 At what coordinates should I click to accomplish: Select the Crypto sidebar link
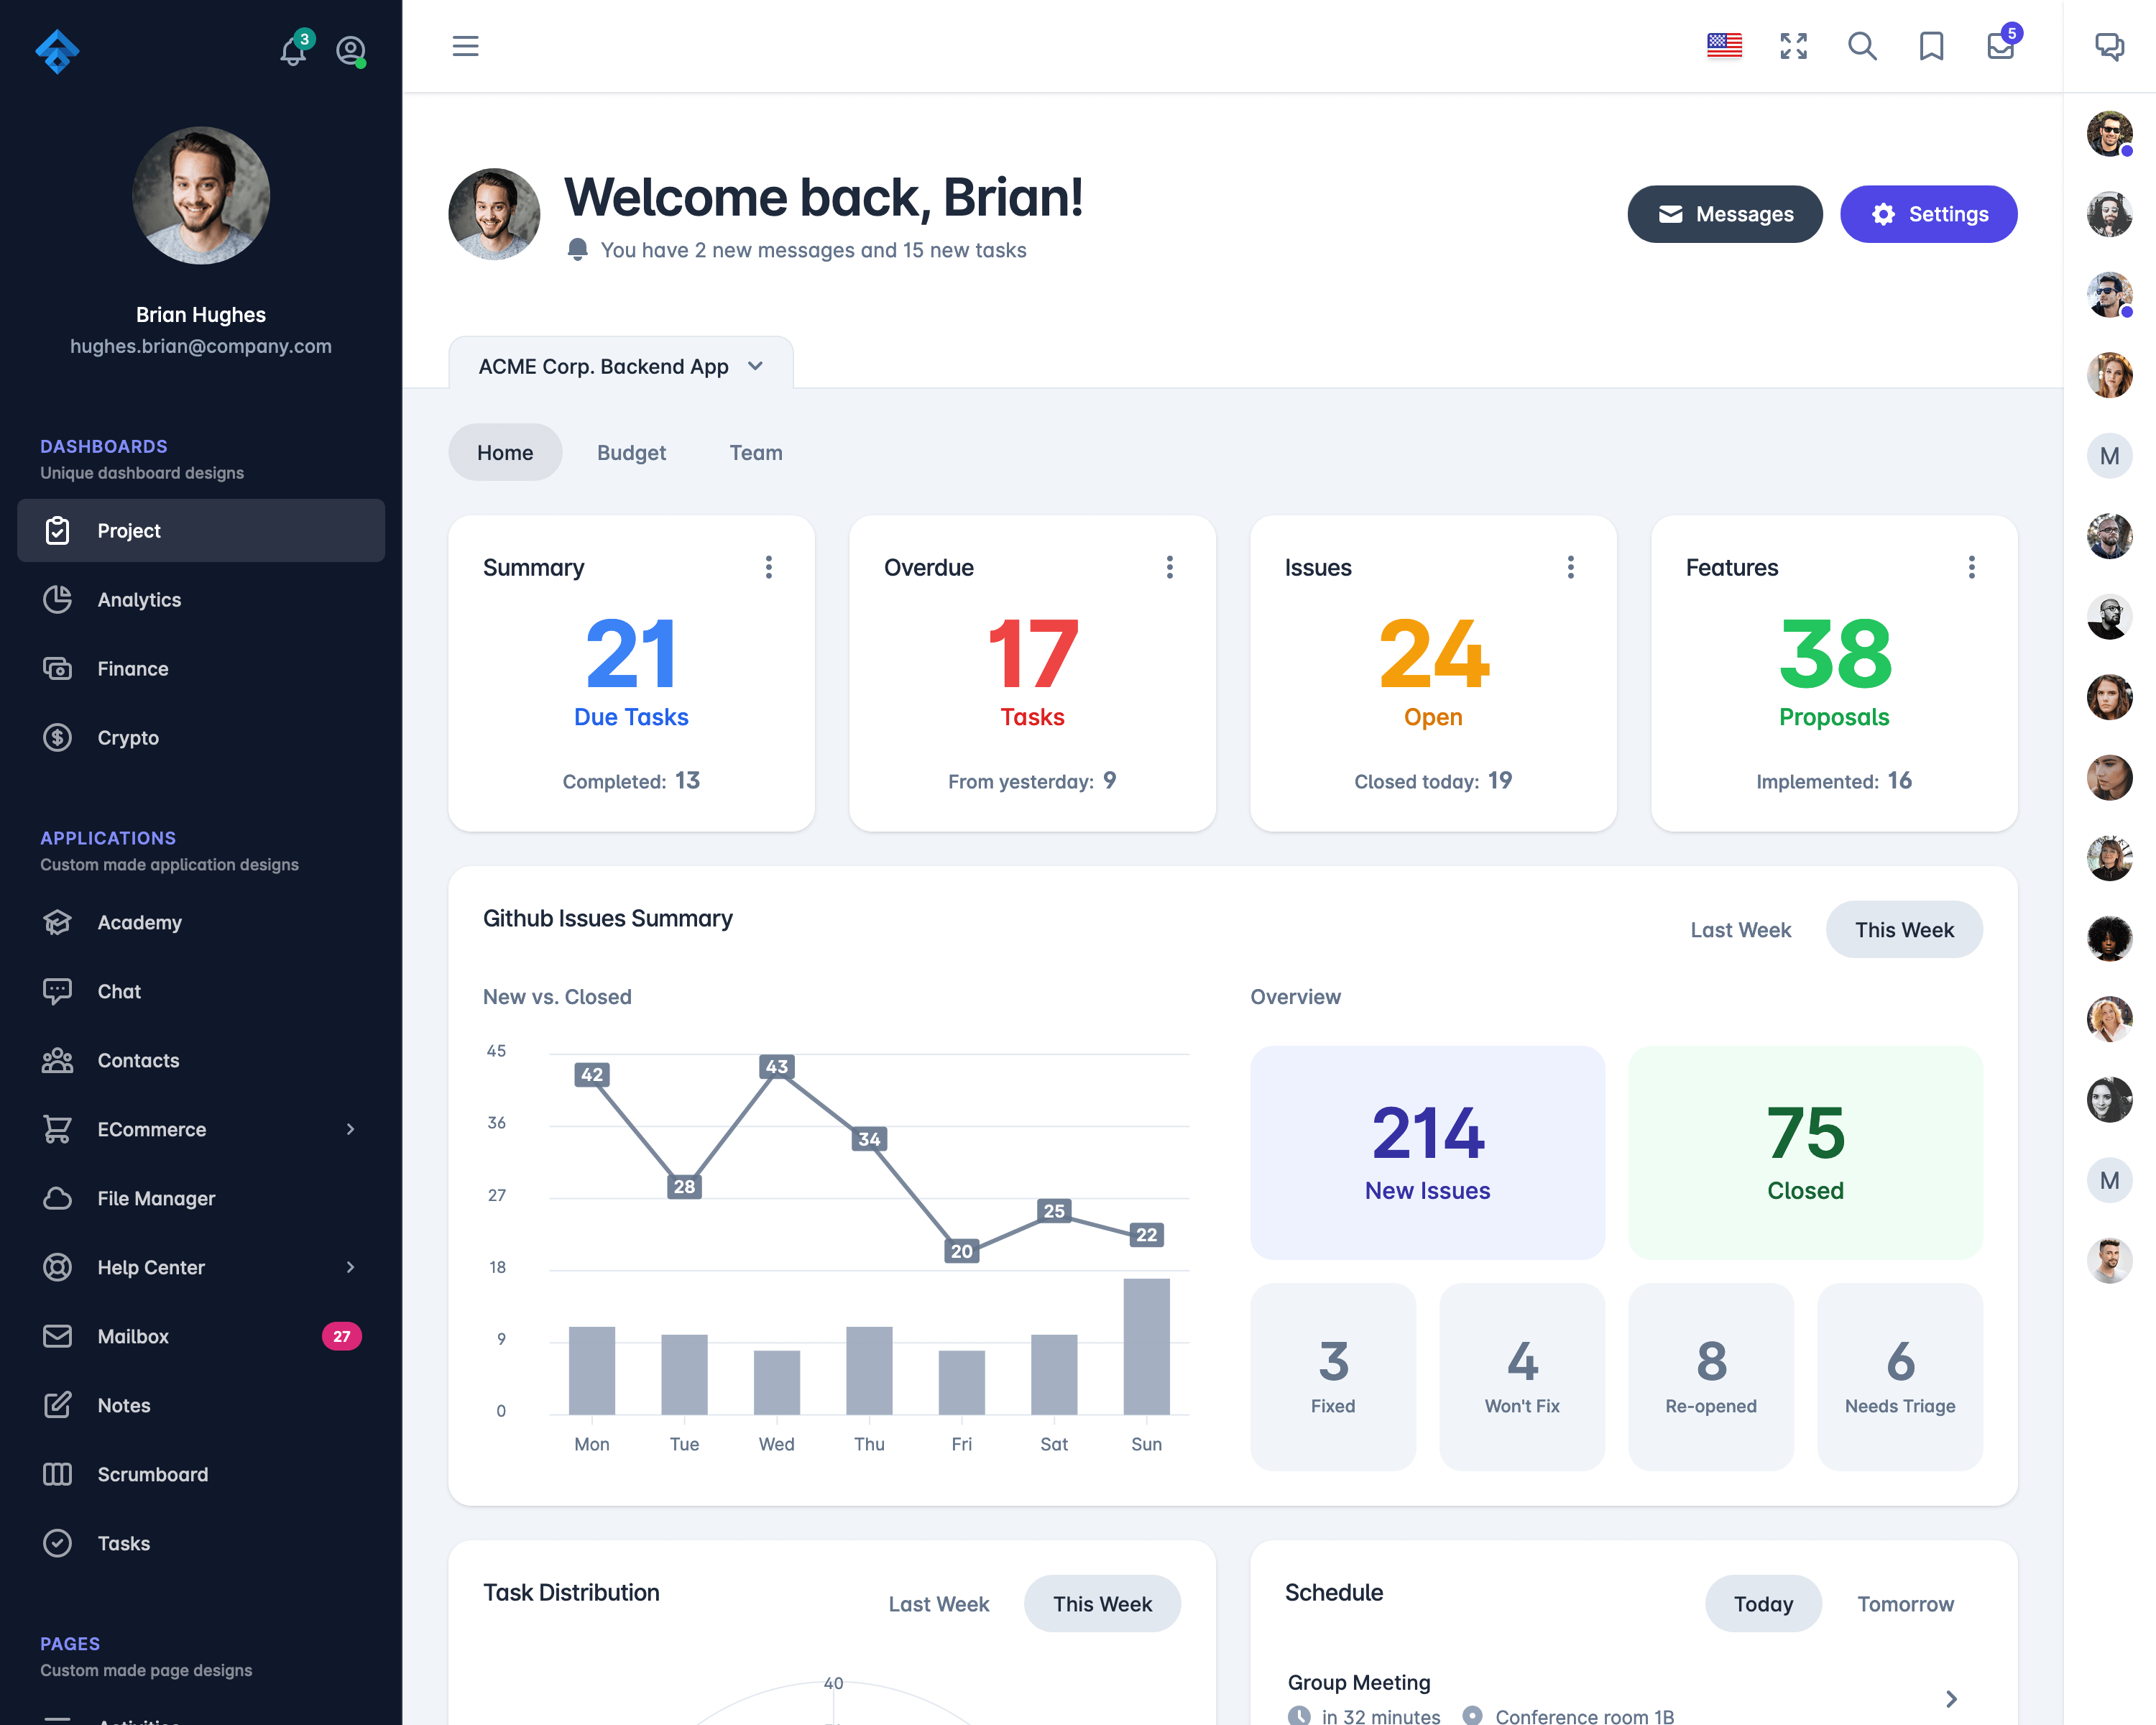coord(129,737)
